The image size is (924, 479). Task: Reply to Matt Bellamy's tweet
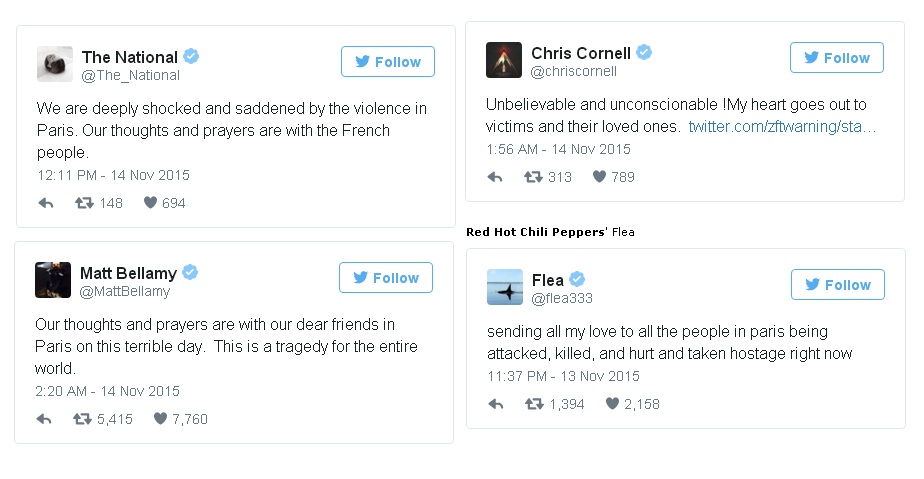(x=44, y=419)
